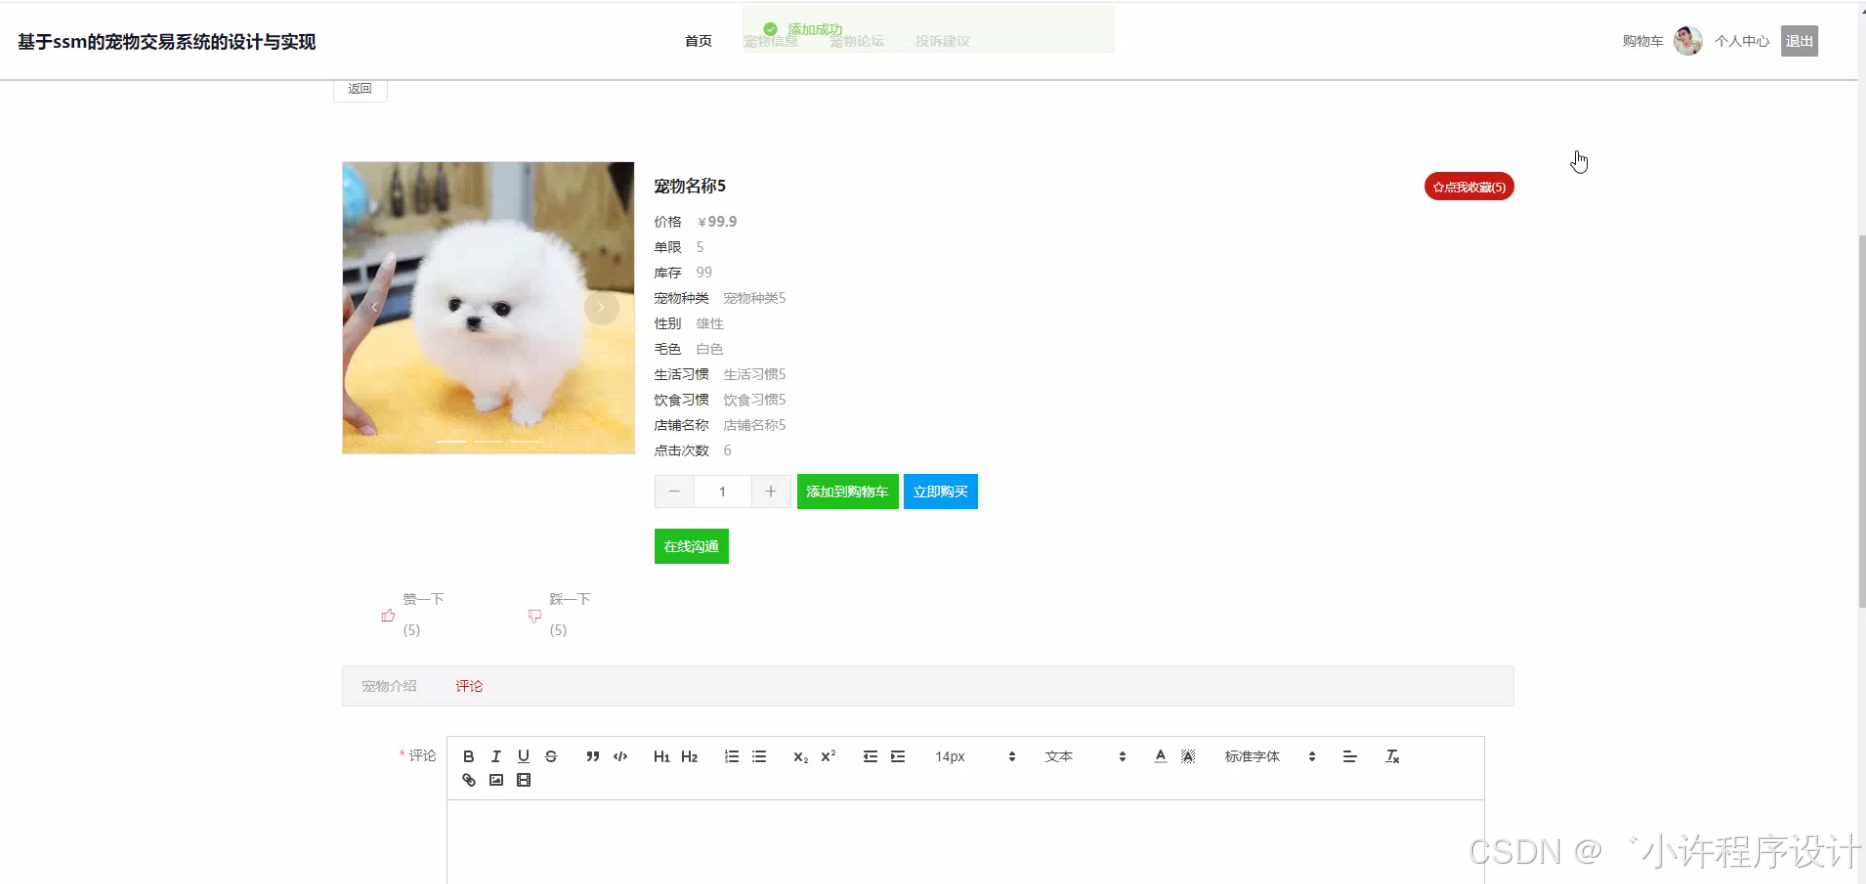Click the 宠物名称5 product title
The width and height of the screenshot is (1866, 884).
click(x=690, y=186)
